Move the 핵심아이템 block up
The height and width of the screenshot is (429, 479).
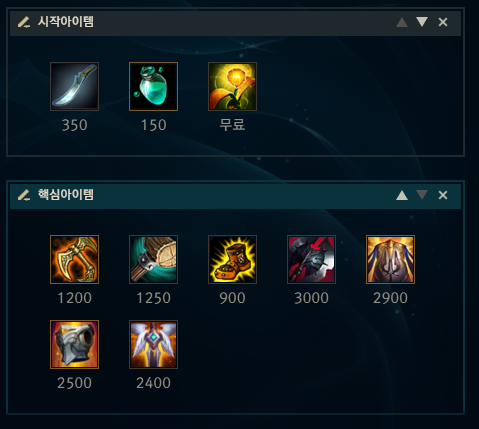(402, 195)
